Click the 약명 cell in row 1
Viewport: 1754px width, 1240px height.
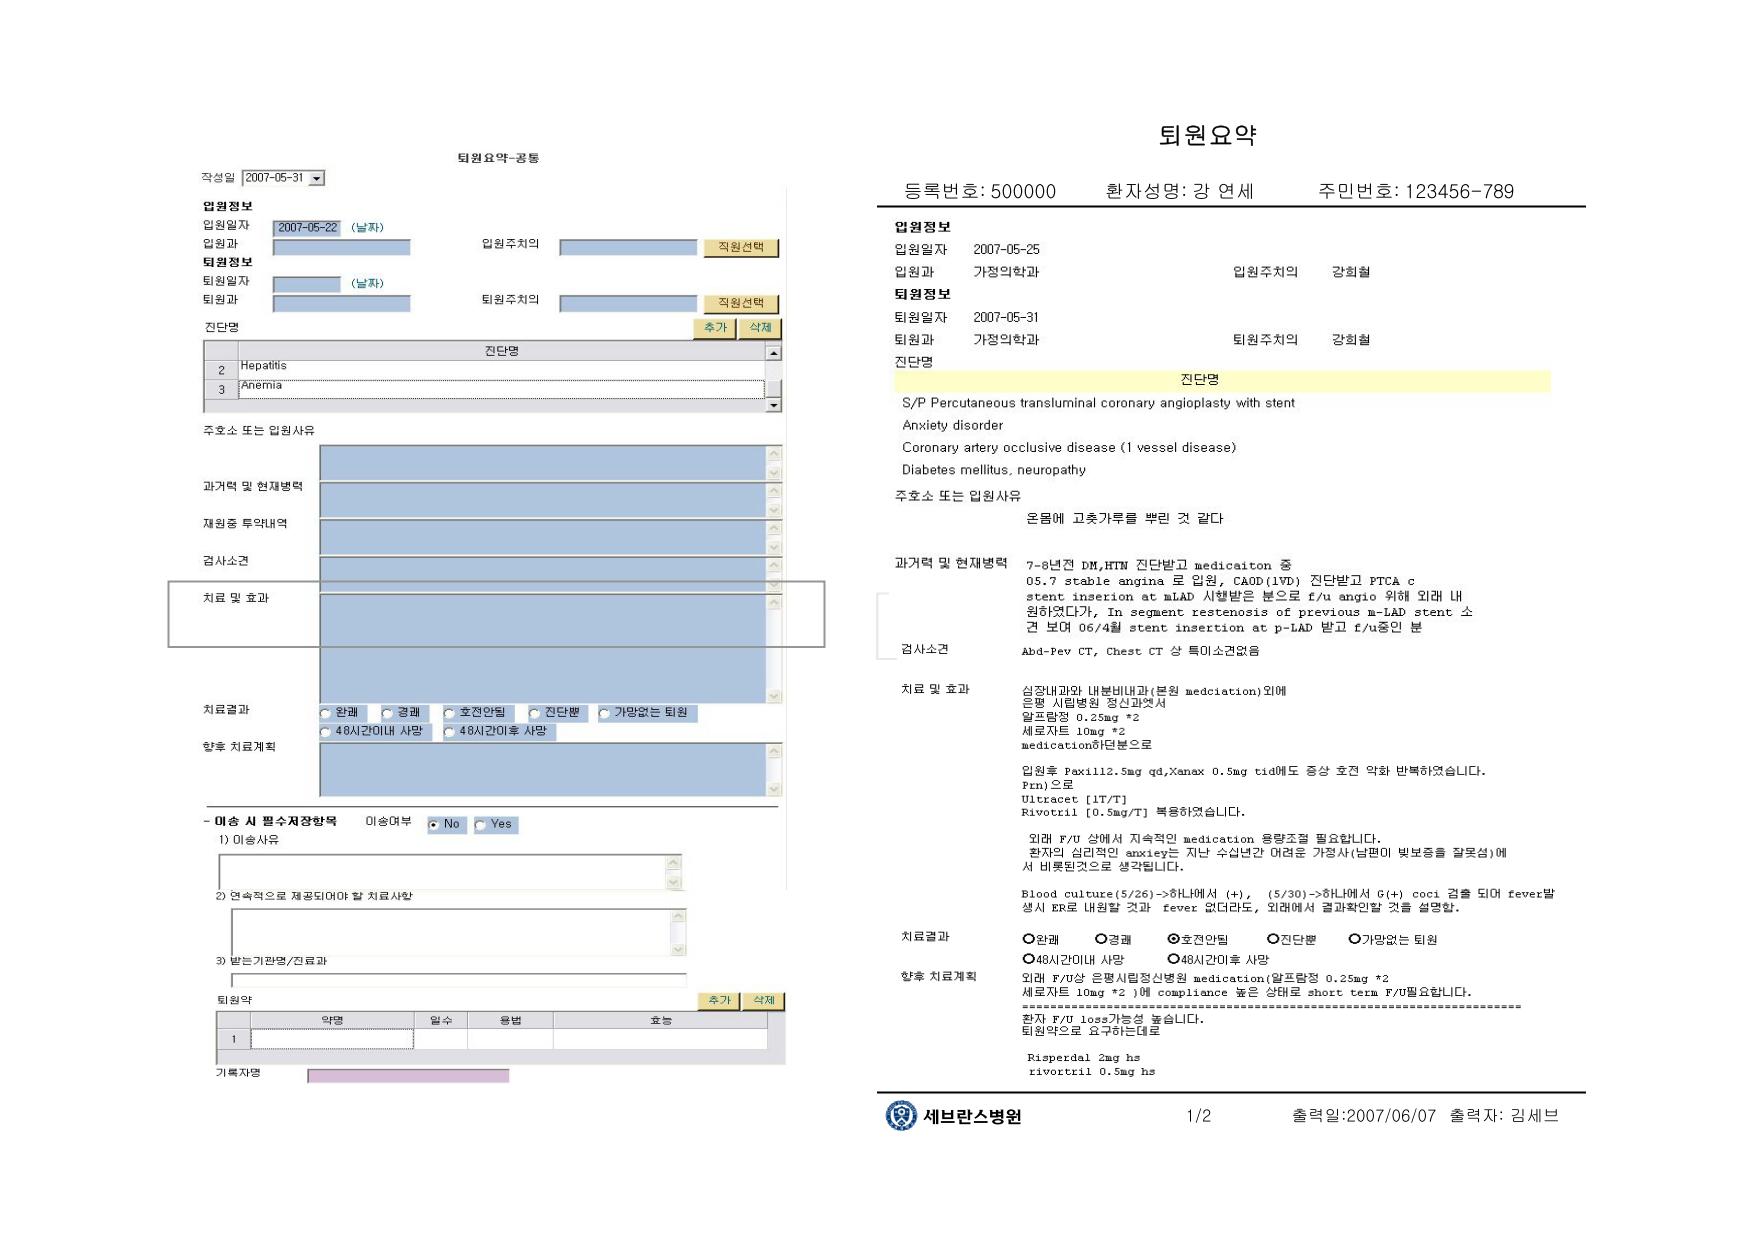coord(332,1040)
